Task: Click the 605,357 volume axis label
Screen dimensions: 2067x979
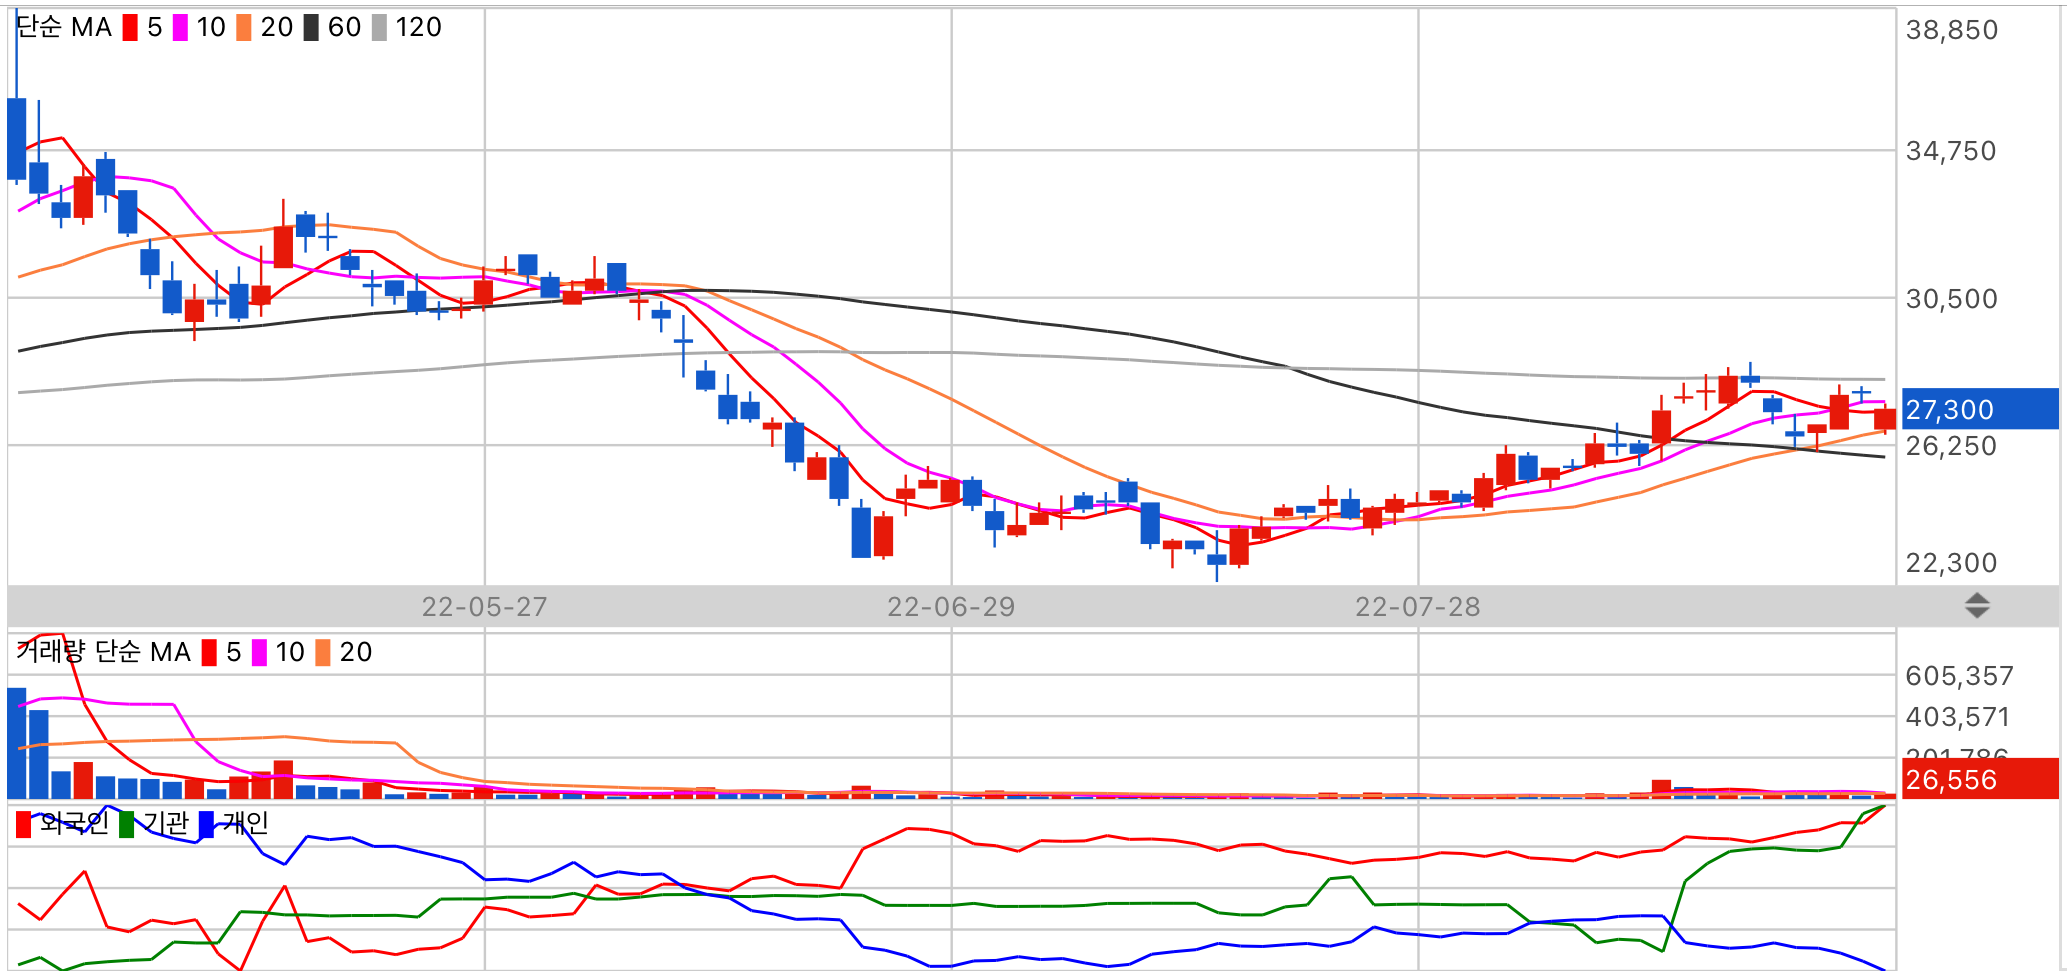Action: point(1959,676)
